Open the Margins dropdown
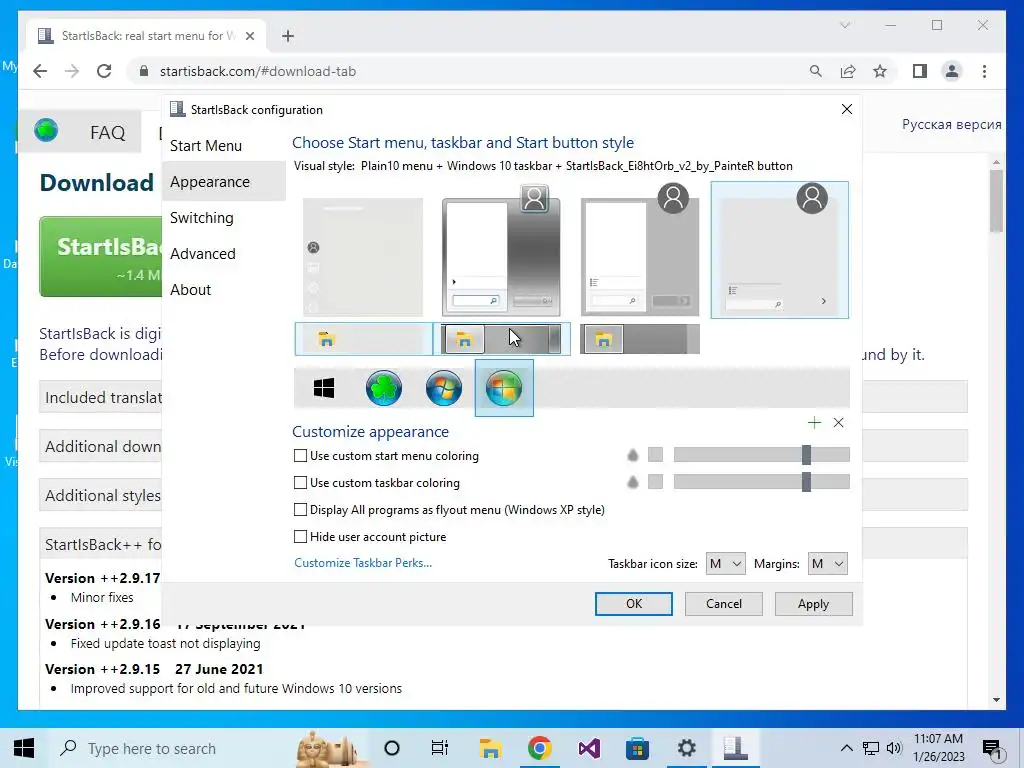1024x768 pixels. click(827, 564)
